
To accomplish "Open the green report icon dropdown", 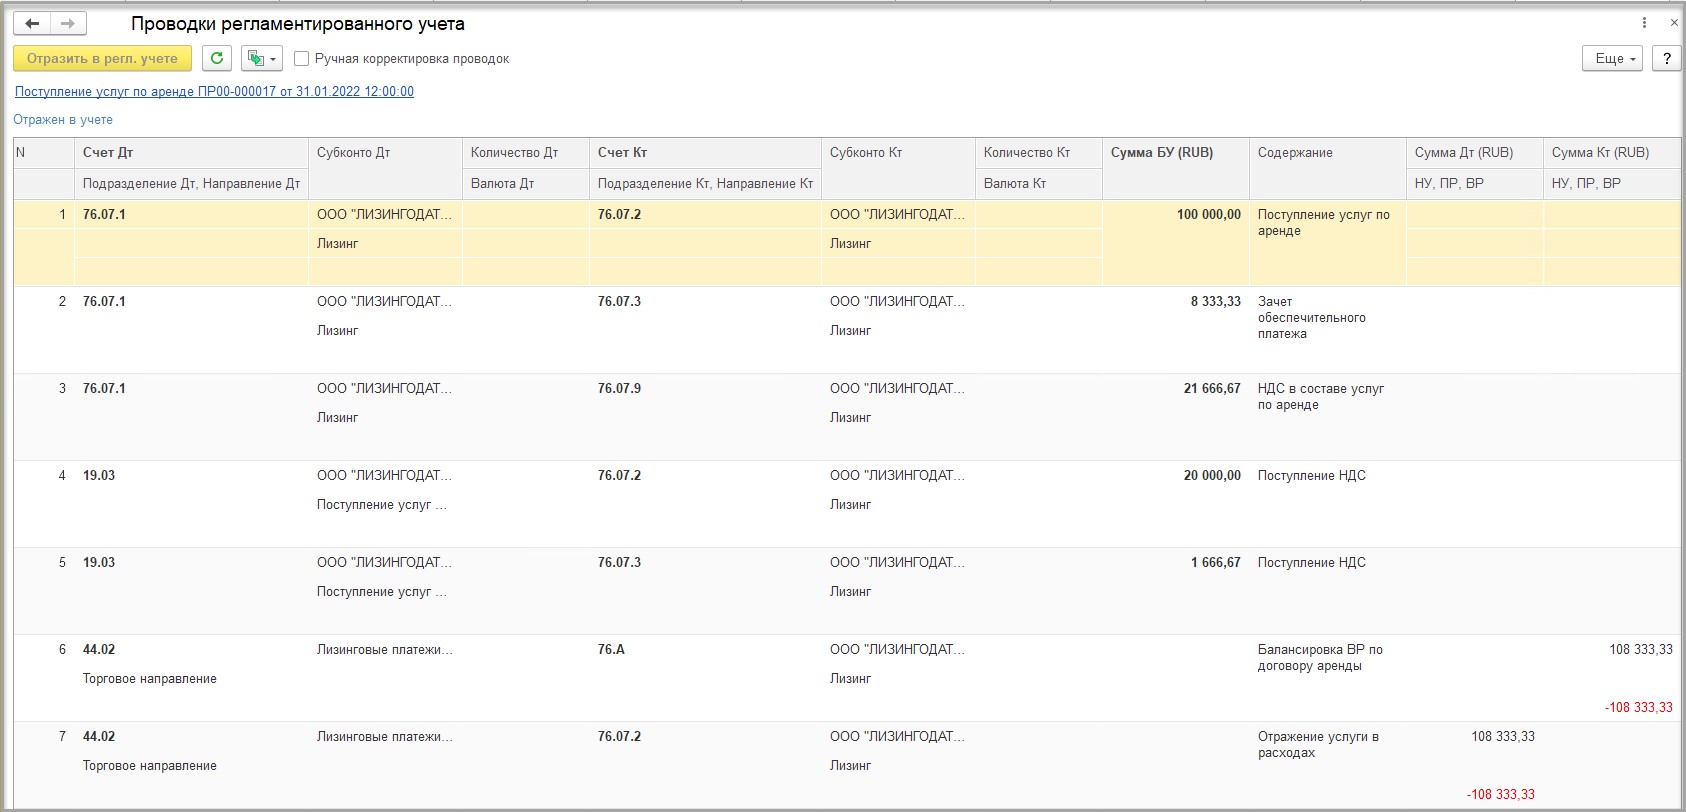I will (262, 58).
